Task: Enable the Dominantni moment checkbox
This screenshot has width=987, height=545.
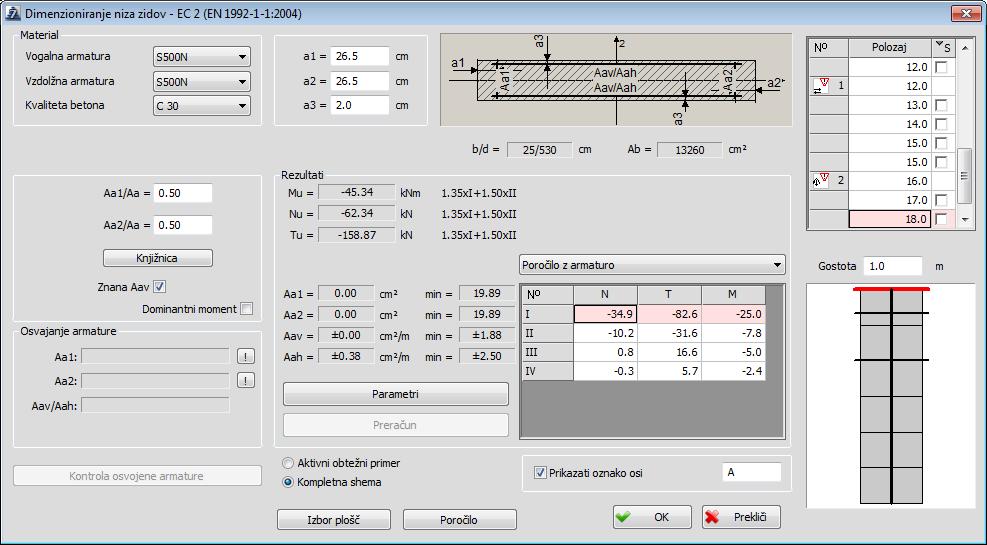Action: coord(247,309)
